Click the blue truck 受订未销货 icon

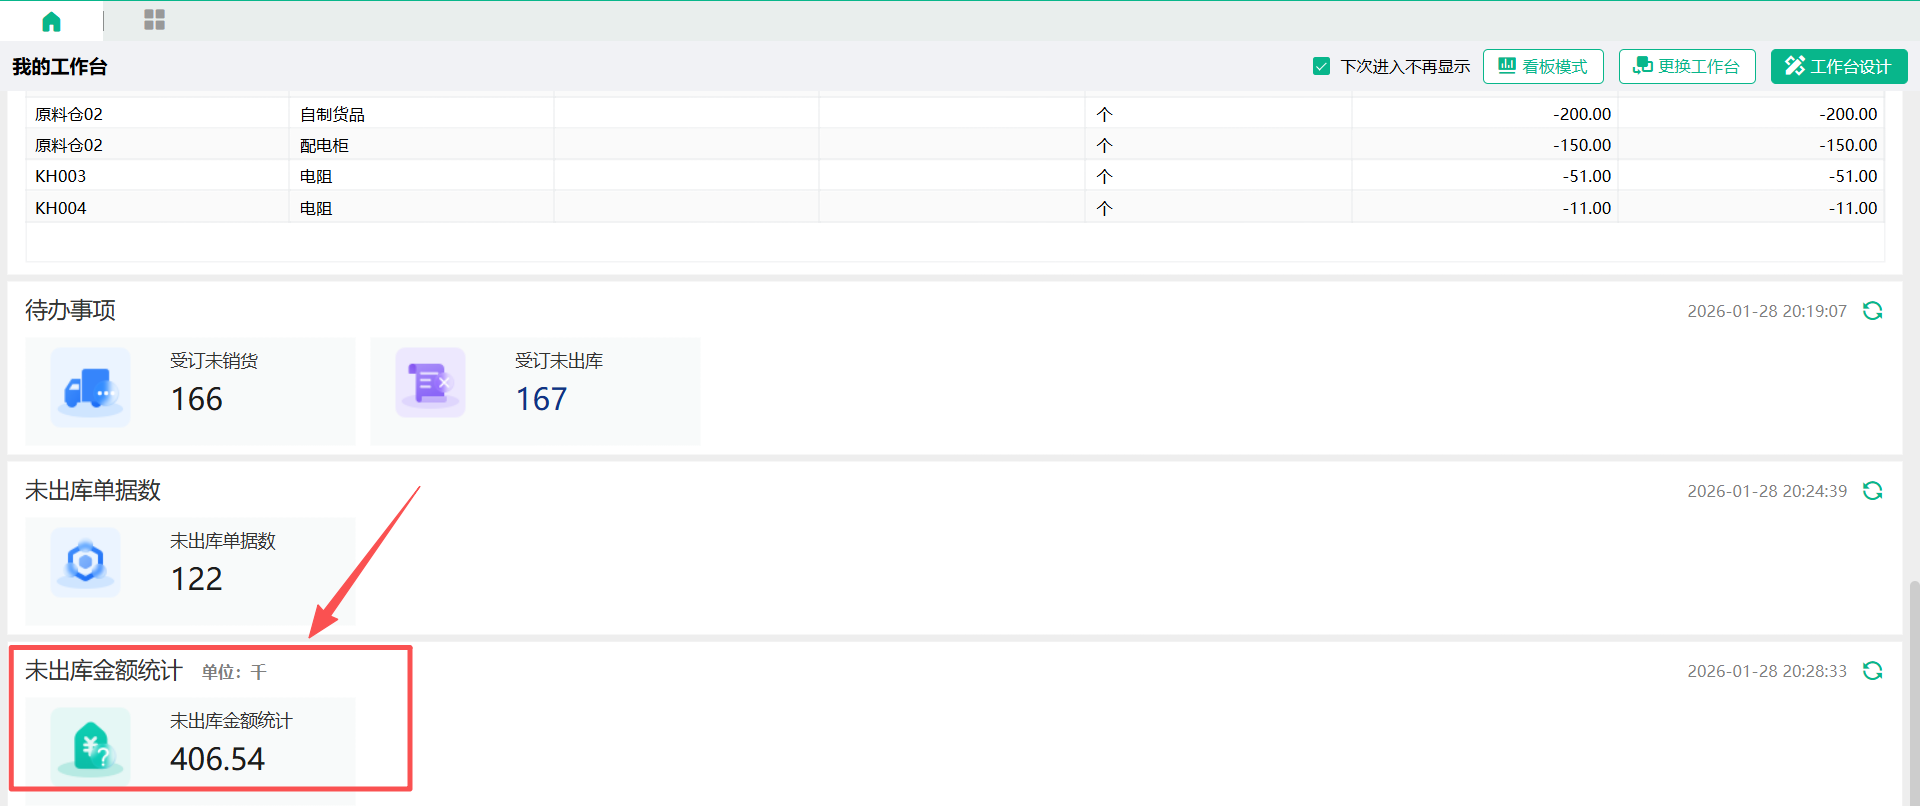click(90, 388)
